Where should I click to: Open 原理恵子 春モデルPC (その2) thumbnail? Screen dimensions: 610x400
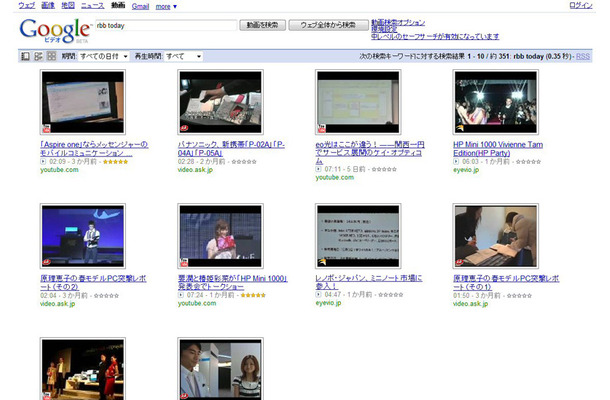(83, 236)
